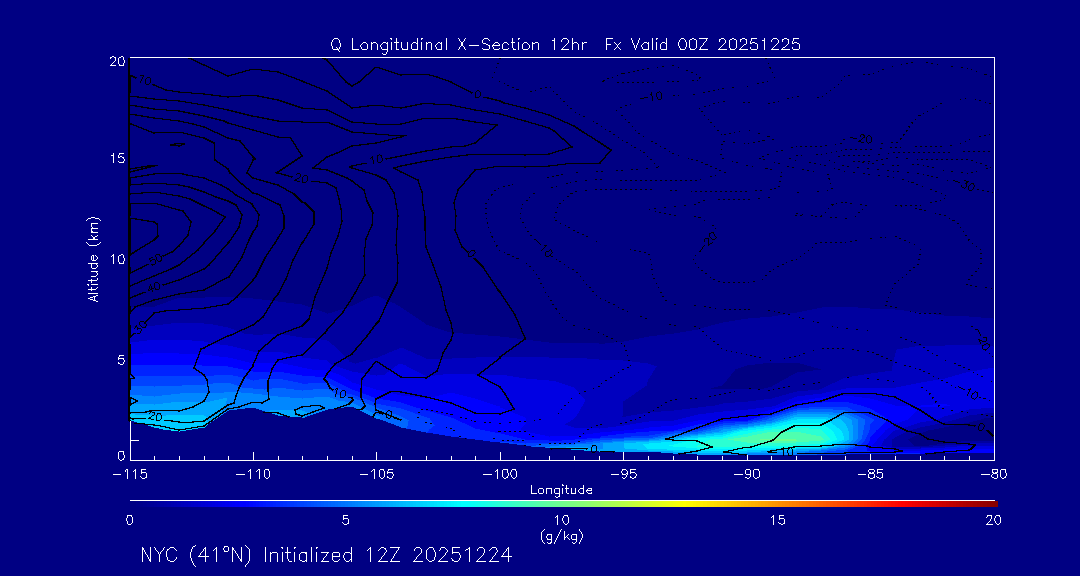Click the "Longitude" horizontal axis label
Viewport: 1080px width, 576px height.
[561, 491]
